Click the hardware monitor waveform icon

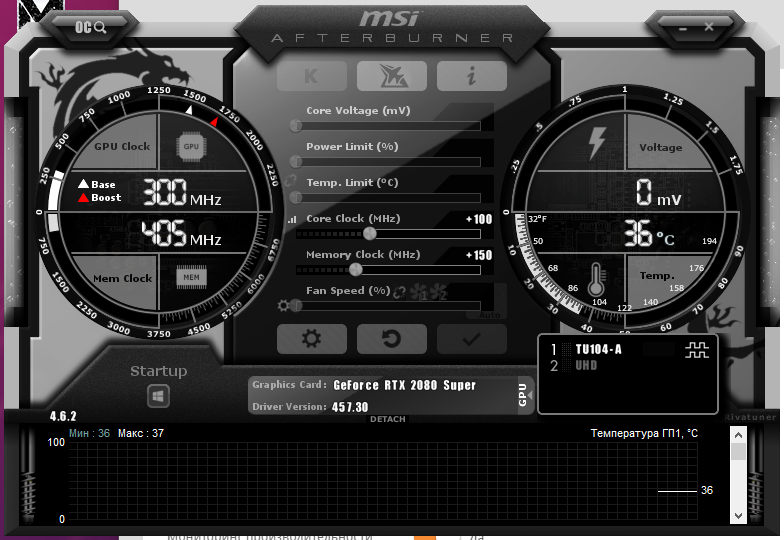(696, 350)
